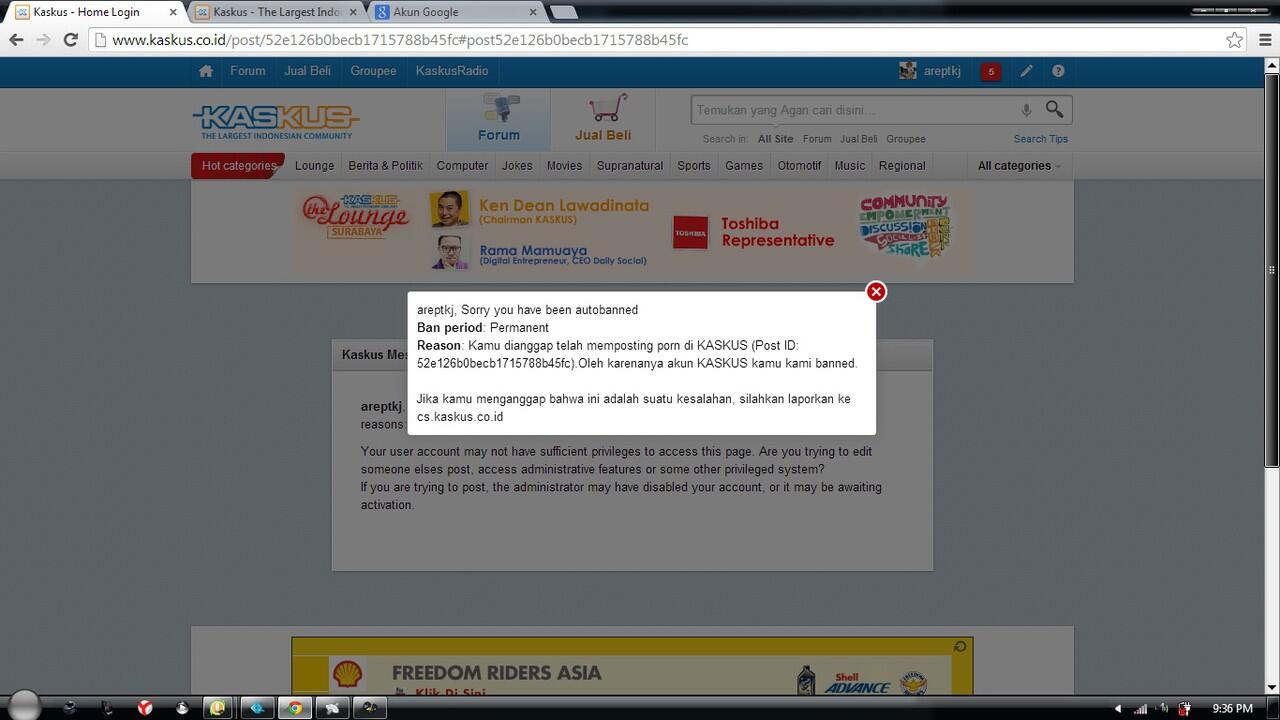The width and height of the screenshot is (1280, 720).
Task: Select the Kaskus - Home Login tab
Action: (95, 12)
